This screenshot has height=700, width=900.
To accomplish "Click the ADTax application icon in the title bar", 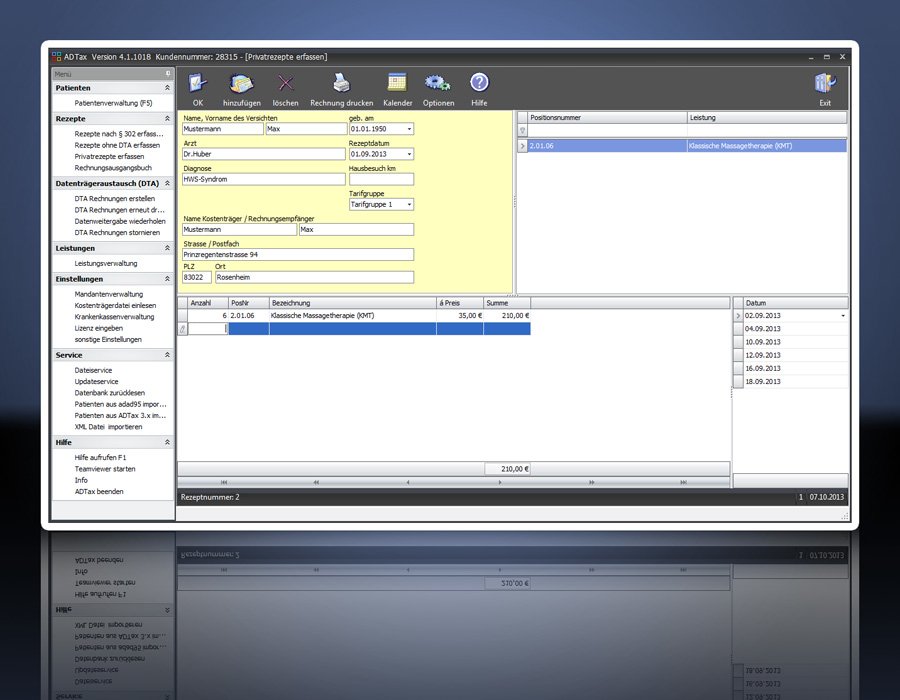I will pos(56,57).
